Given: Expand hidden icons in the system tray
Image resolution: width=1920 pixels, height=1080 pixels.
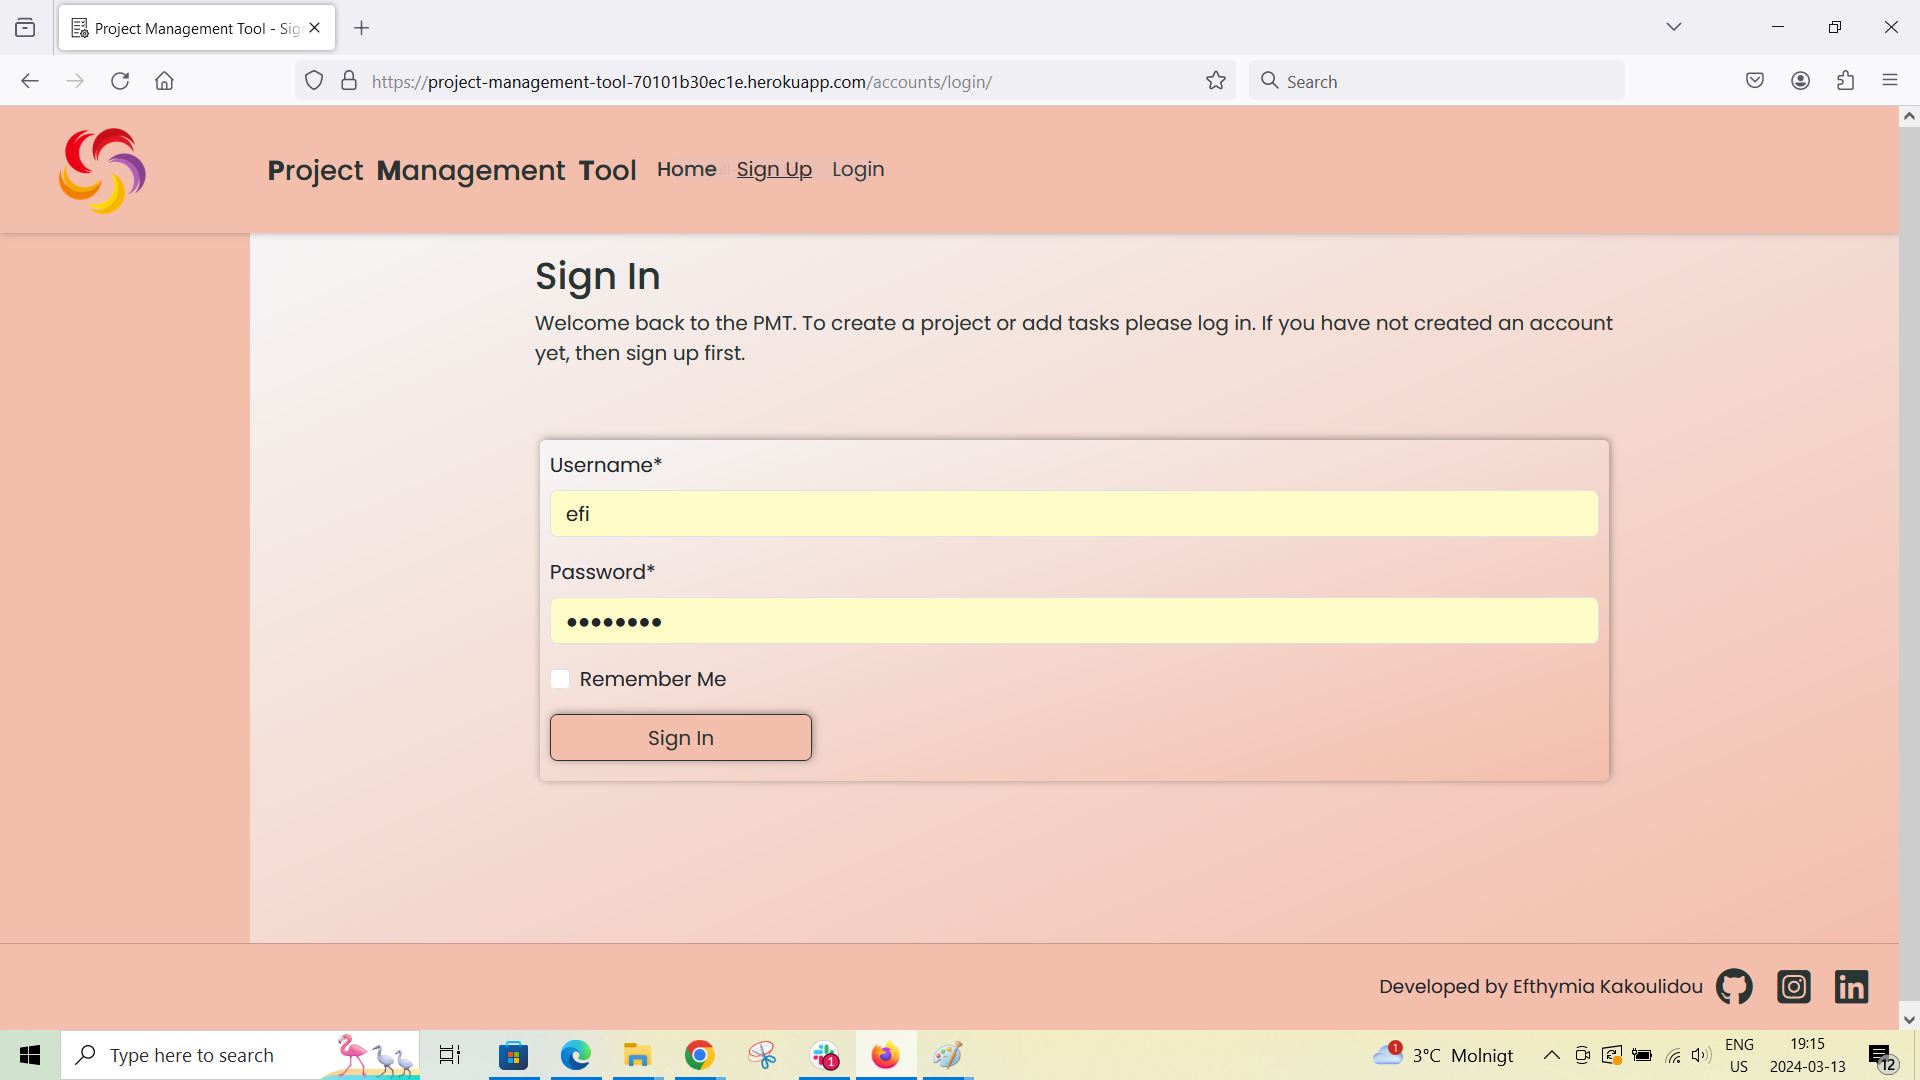Looking at the screenshot, I should coord(1551,1055).
